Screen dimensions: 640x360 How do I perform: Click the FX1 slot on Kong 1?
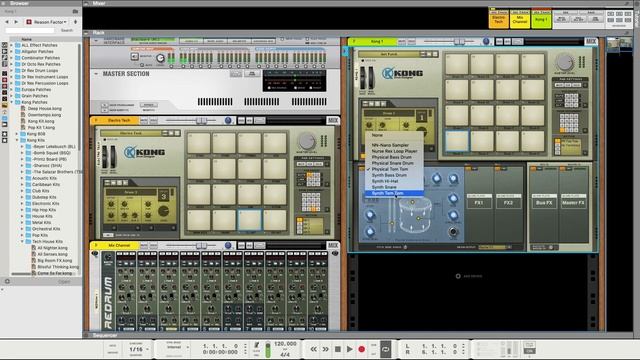479,202
